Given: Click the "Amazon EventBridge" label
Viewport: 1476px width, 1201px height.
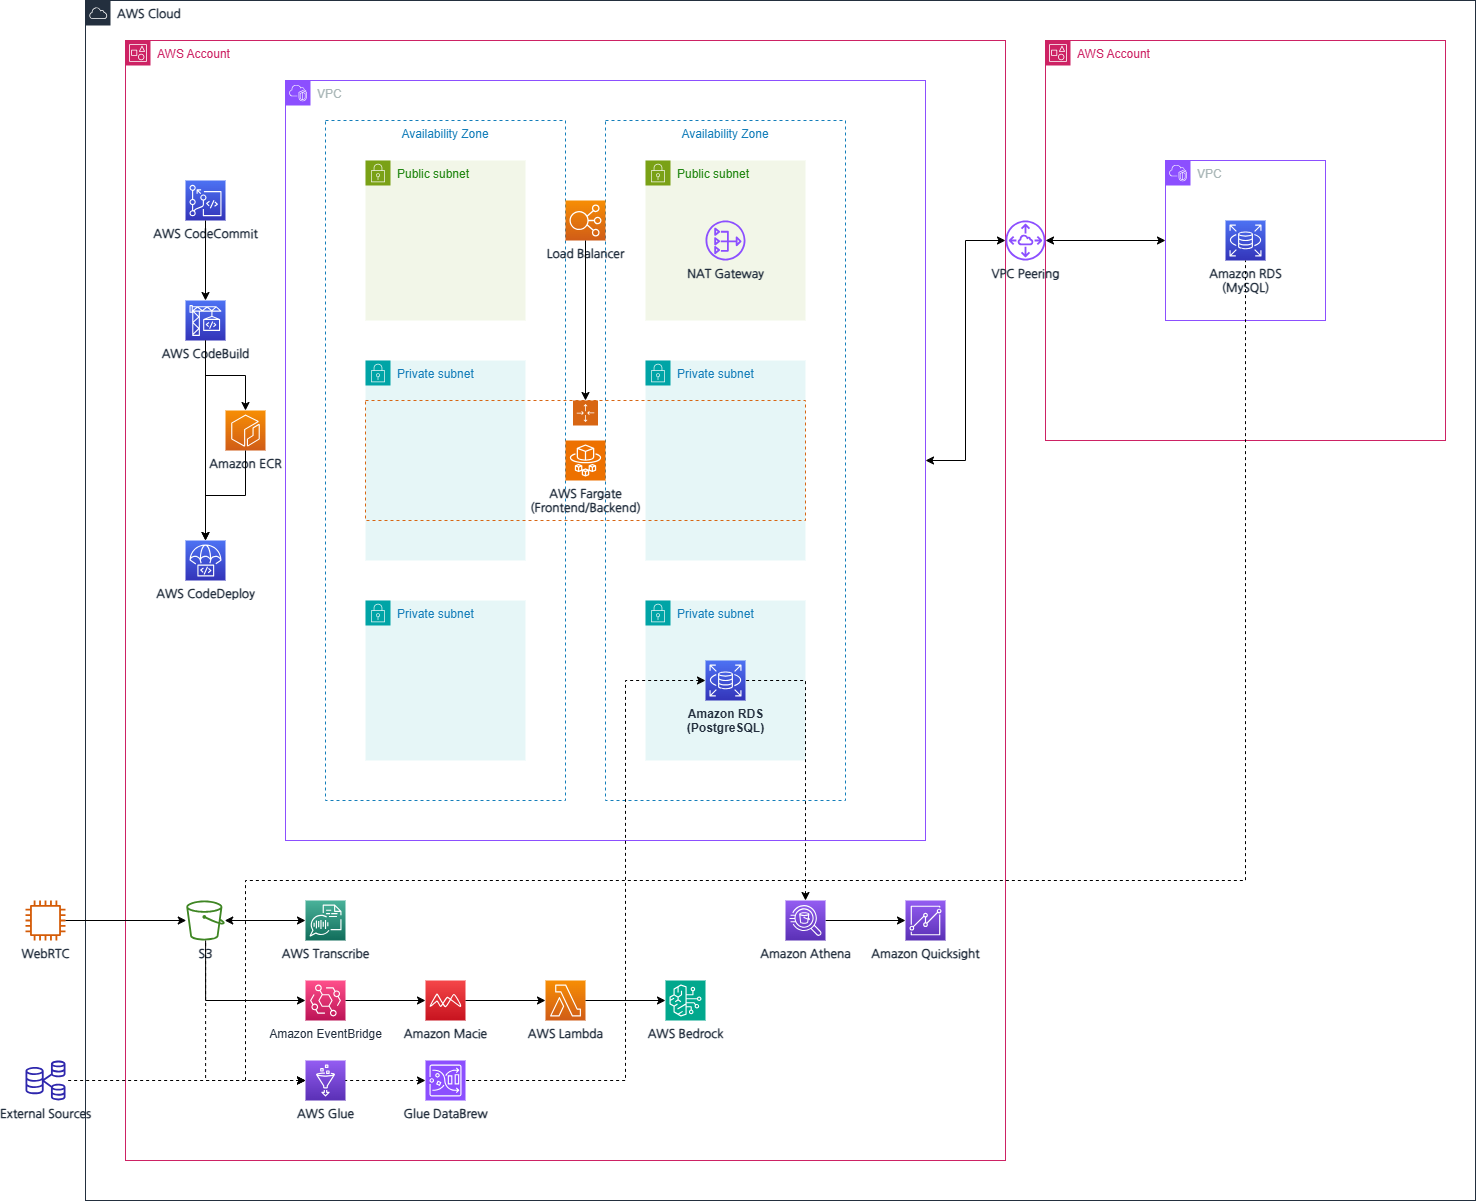Looking at the screenshot, I should point(325,1034).
